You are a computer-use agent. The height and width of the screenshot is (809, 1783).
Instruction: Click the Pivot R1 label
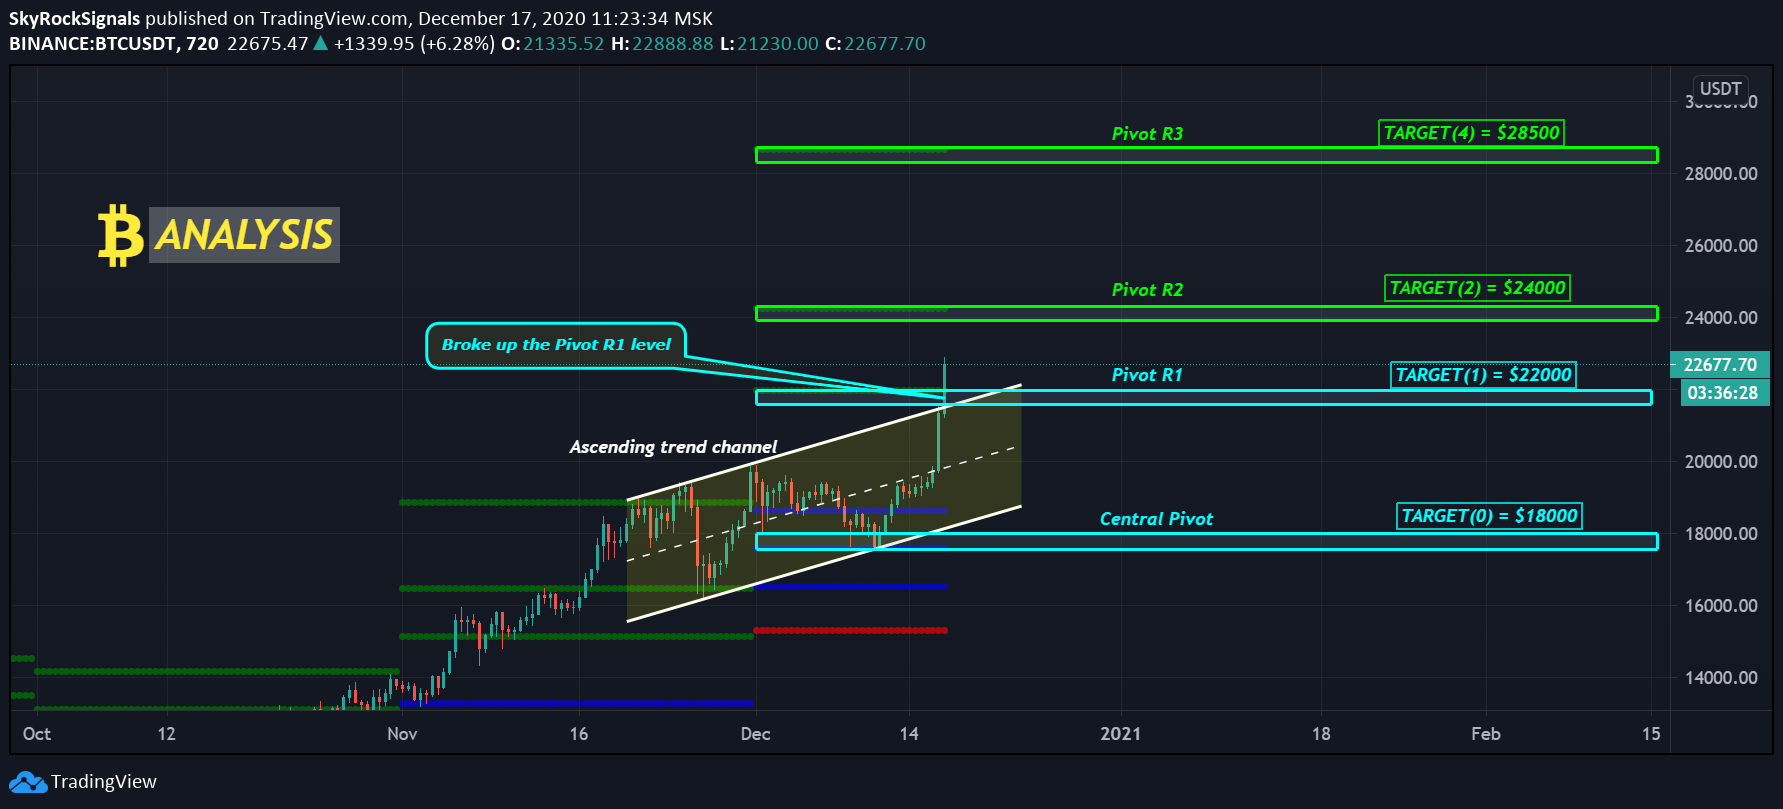pyautogui.click(x=1147, y=375)
